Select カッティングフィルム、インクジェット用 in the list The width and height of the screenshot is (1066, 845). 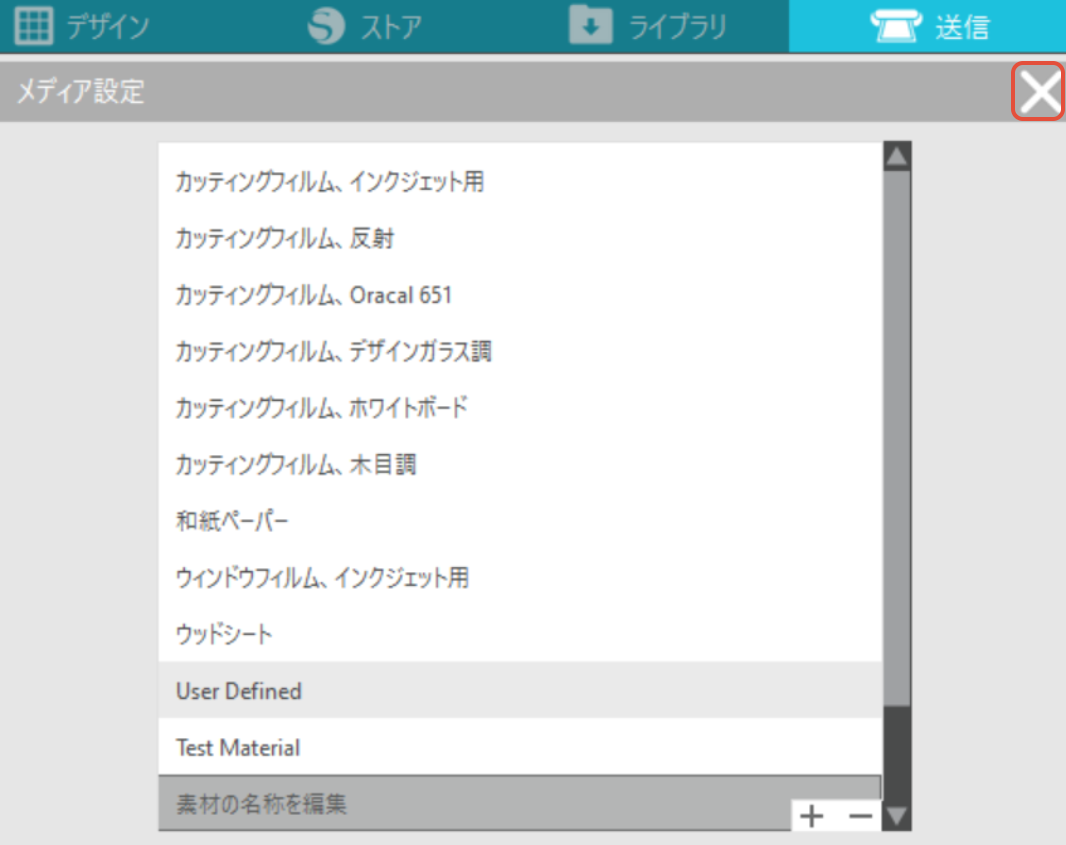(x=520, y=182)
